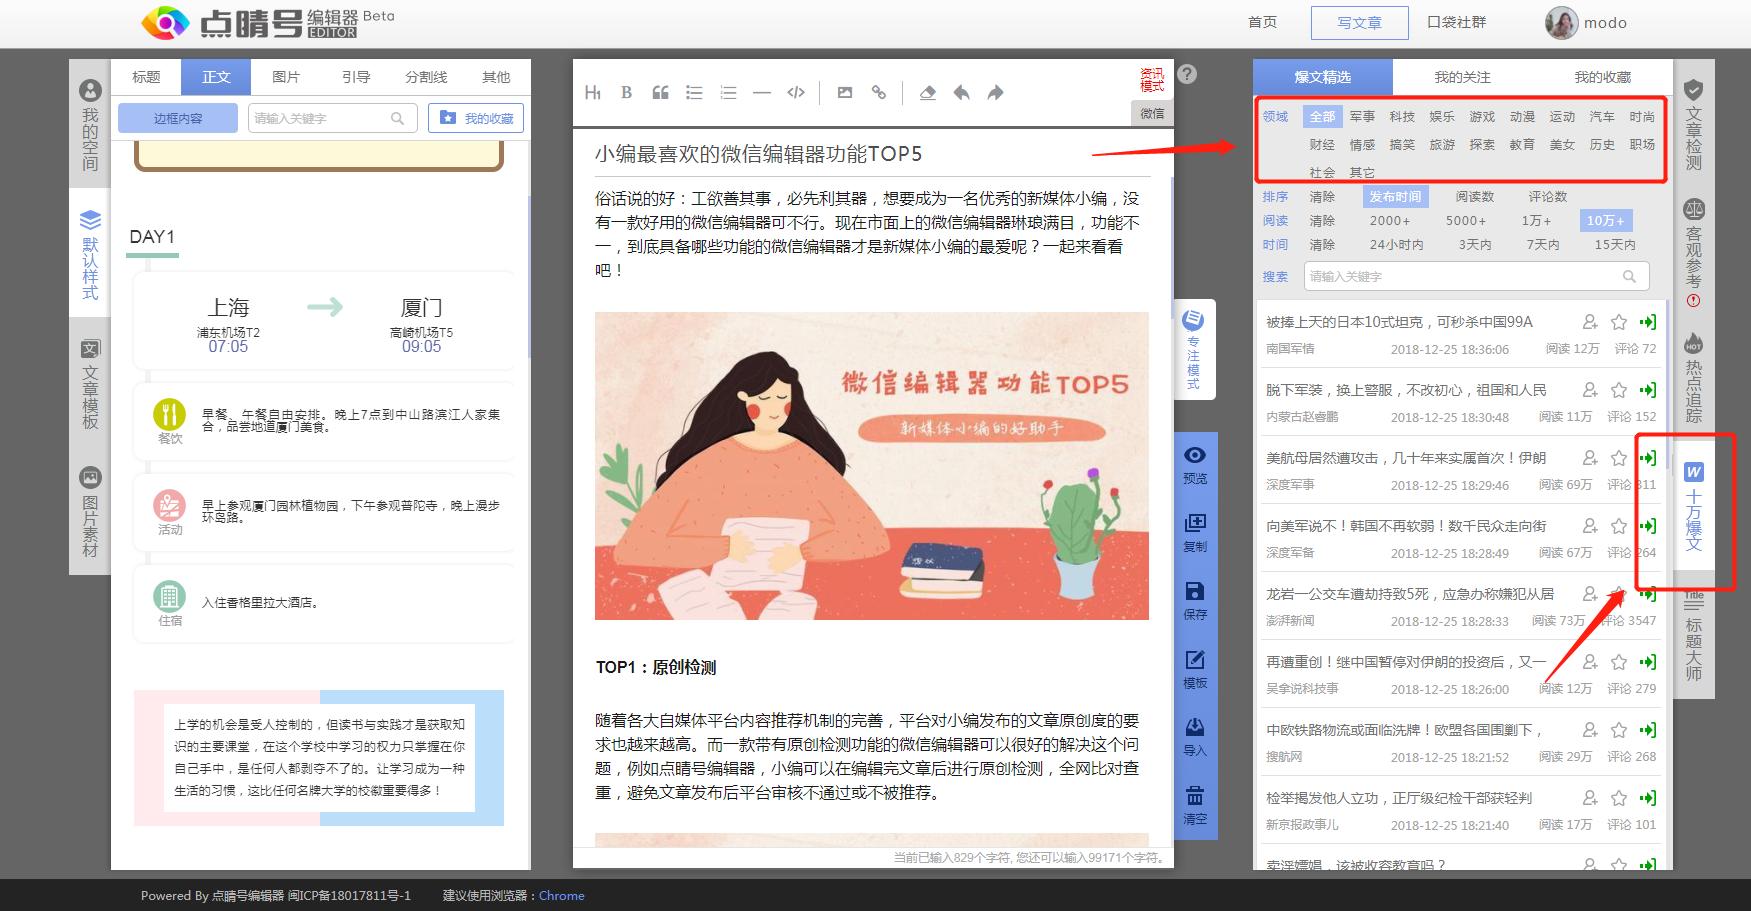Favorite the 中欧铁路物流 article with star

tap(1619, 730)
